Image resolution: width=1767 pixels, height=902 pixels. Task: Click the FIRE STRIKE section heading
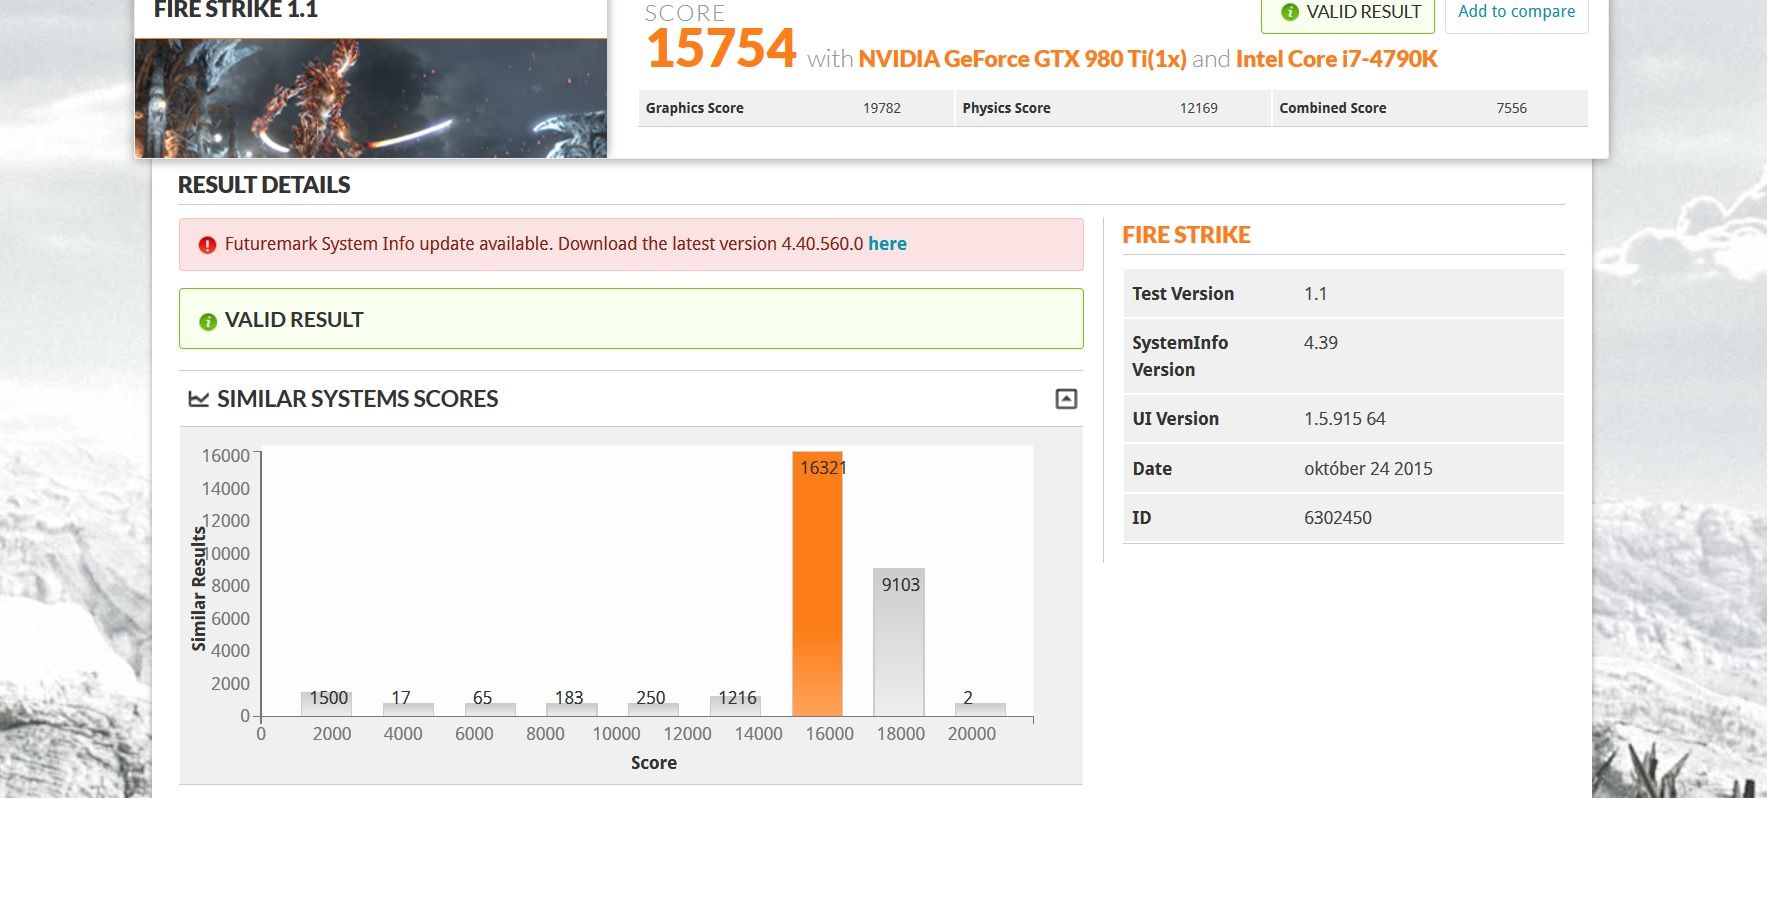tap(1186, 235)
